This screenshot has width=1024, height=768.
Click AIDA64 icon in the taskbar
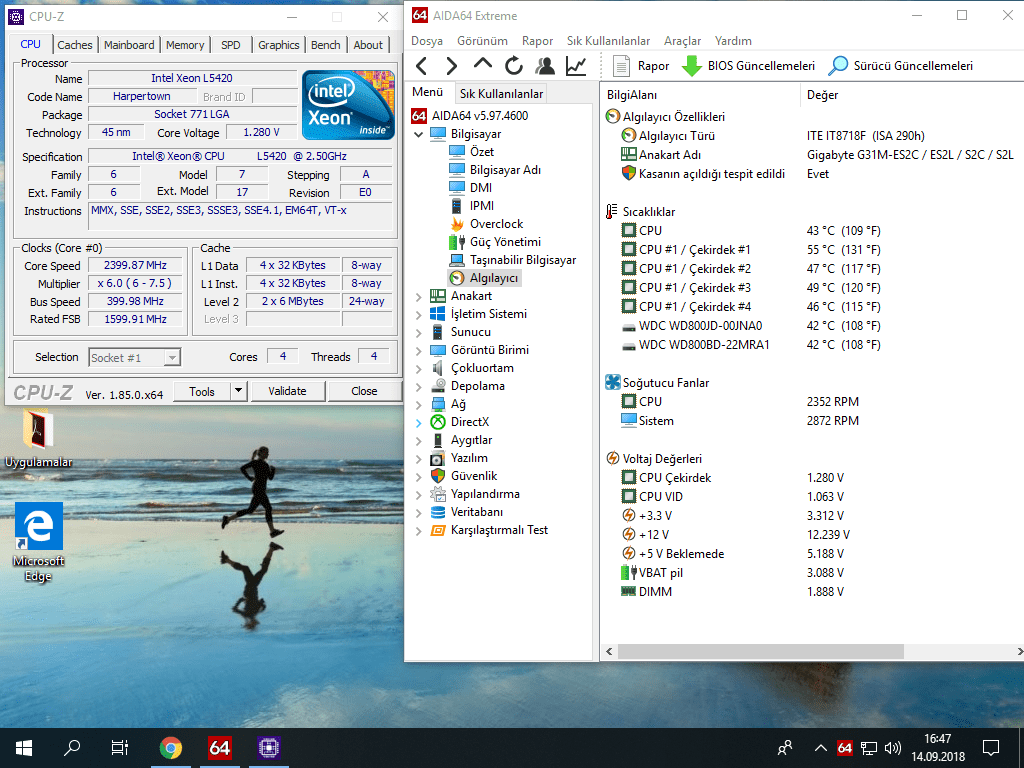[x=220, y=747]
